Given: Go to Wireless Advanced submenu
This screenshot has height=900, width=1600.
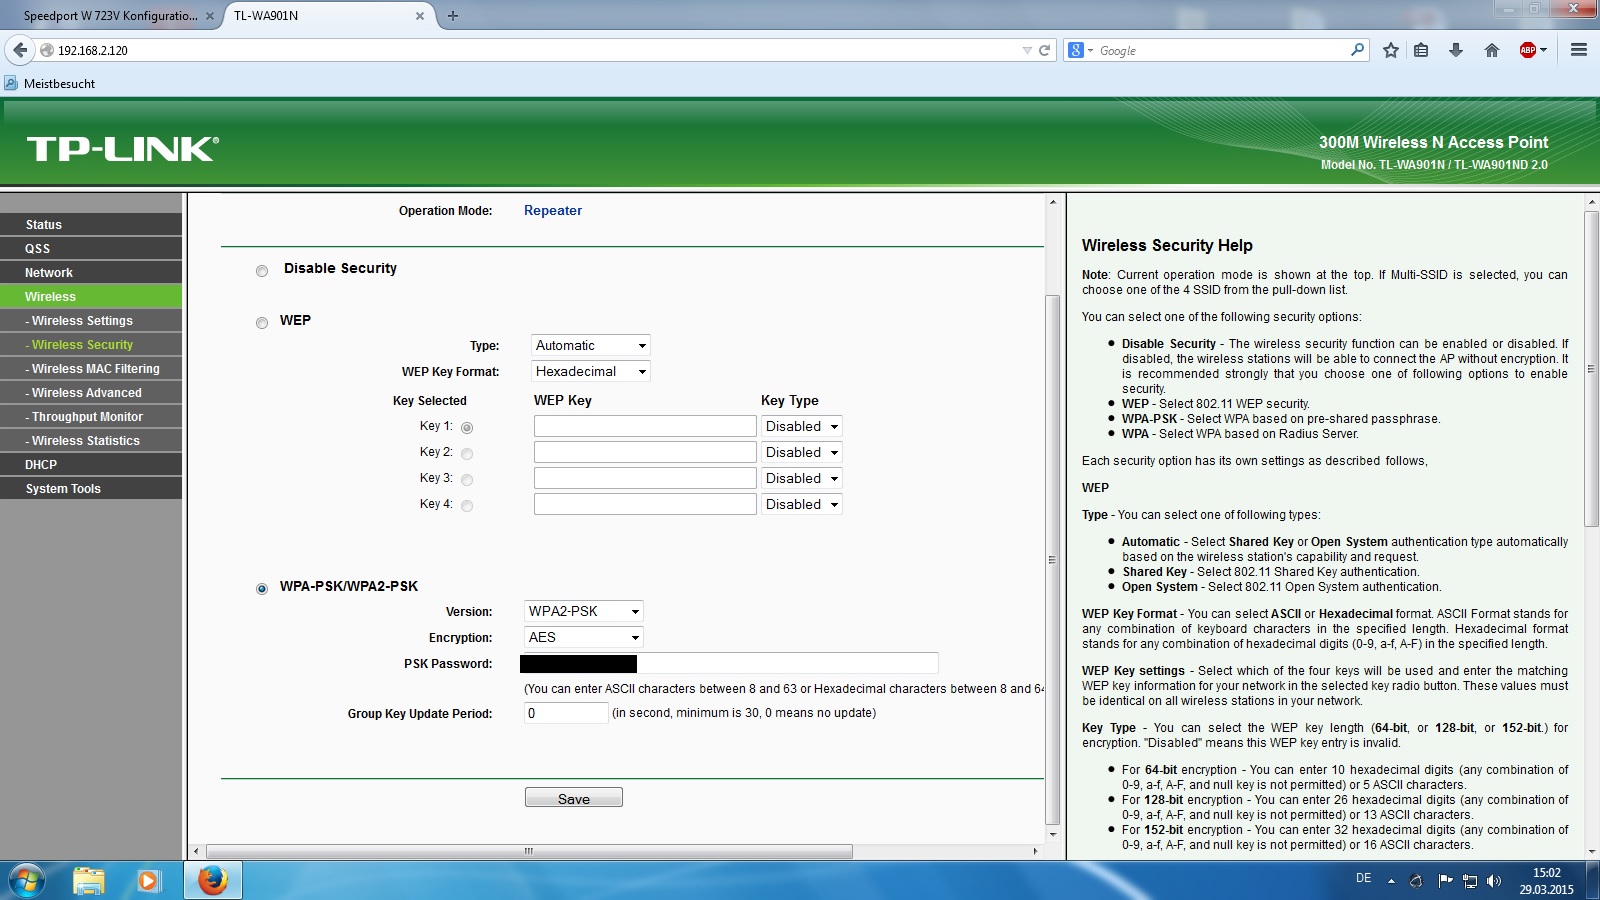Looking at the screenshot, I should click(x=91, y=393).
